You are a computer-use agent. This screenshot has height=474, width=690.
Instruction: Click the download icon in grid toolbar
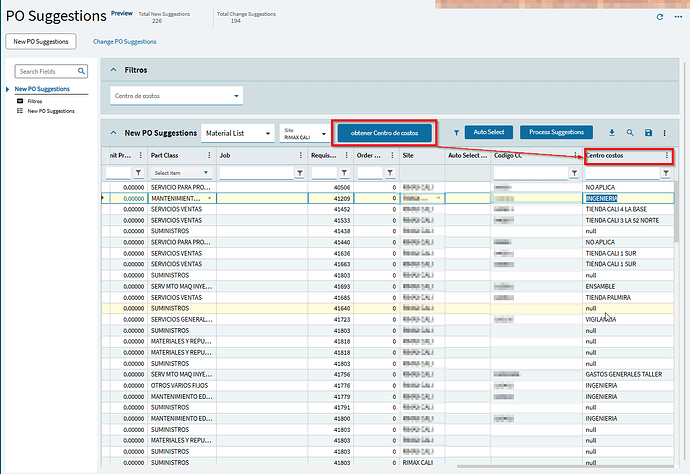pyautogui.click(x=612, y=132)
